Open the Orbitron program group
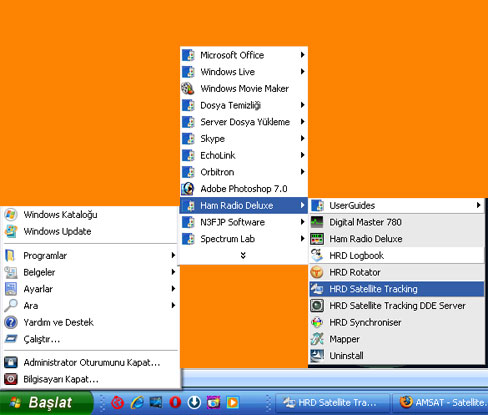The height and width of the screenshot is (415, 488). coord(244,172)
